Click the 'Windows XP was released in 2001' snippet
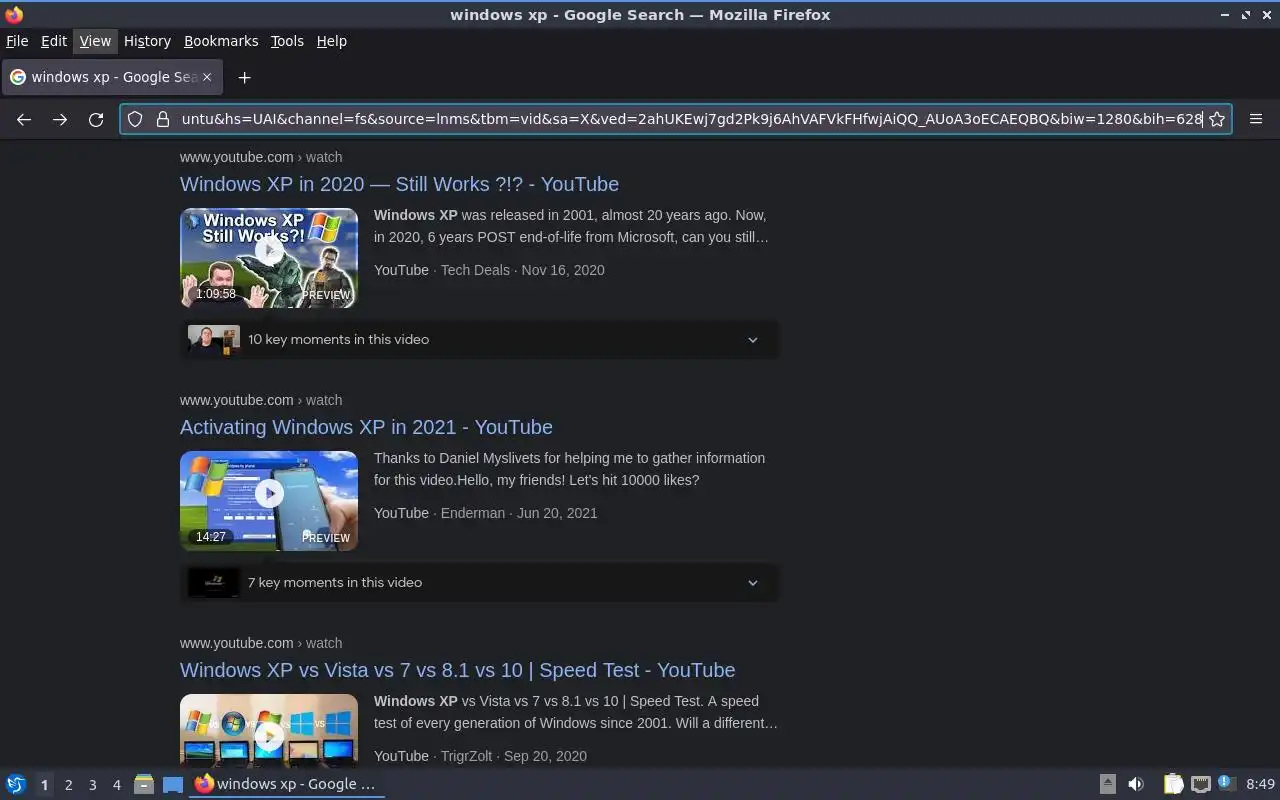The height and width of the screenshot is (800, 1280). (571, 226)
